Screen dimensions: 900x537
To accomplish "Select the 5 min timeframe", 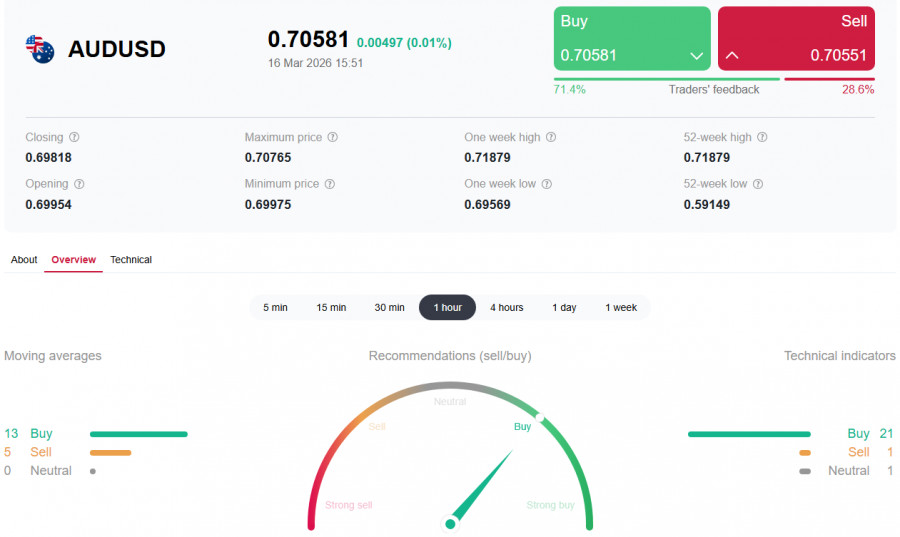I will click(276, 308).
